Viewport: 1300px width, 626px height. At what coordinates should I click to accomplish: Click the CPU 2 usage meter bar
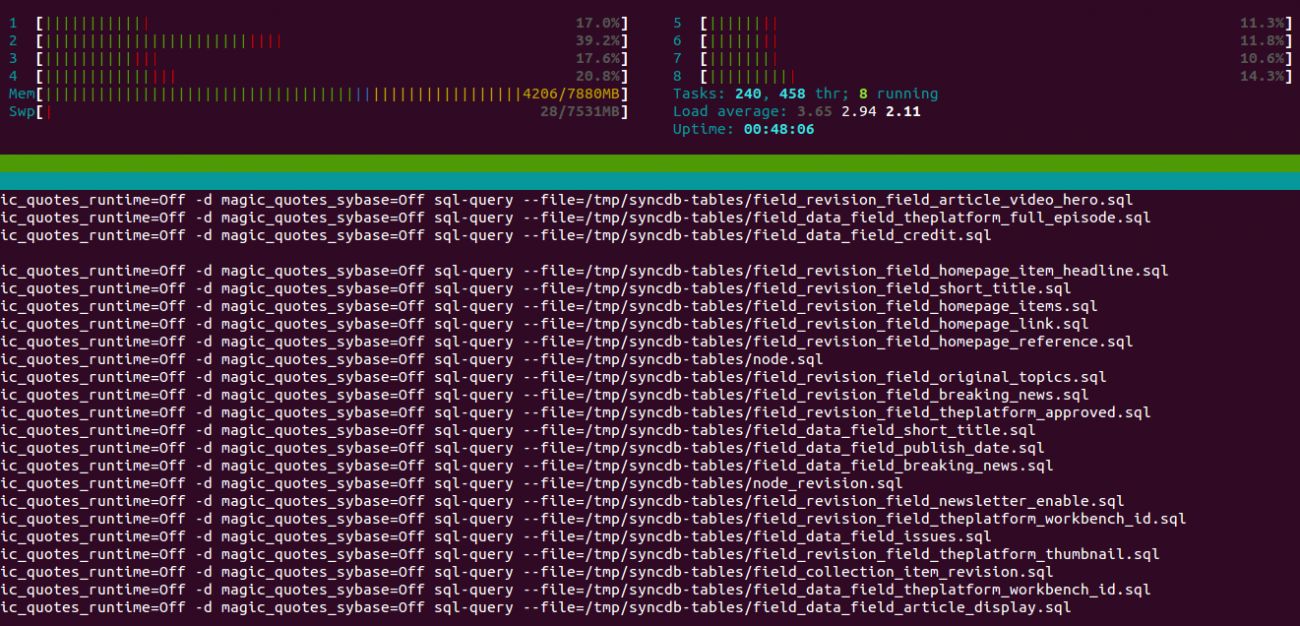coord(332,41)
